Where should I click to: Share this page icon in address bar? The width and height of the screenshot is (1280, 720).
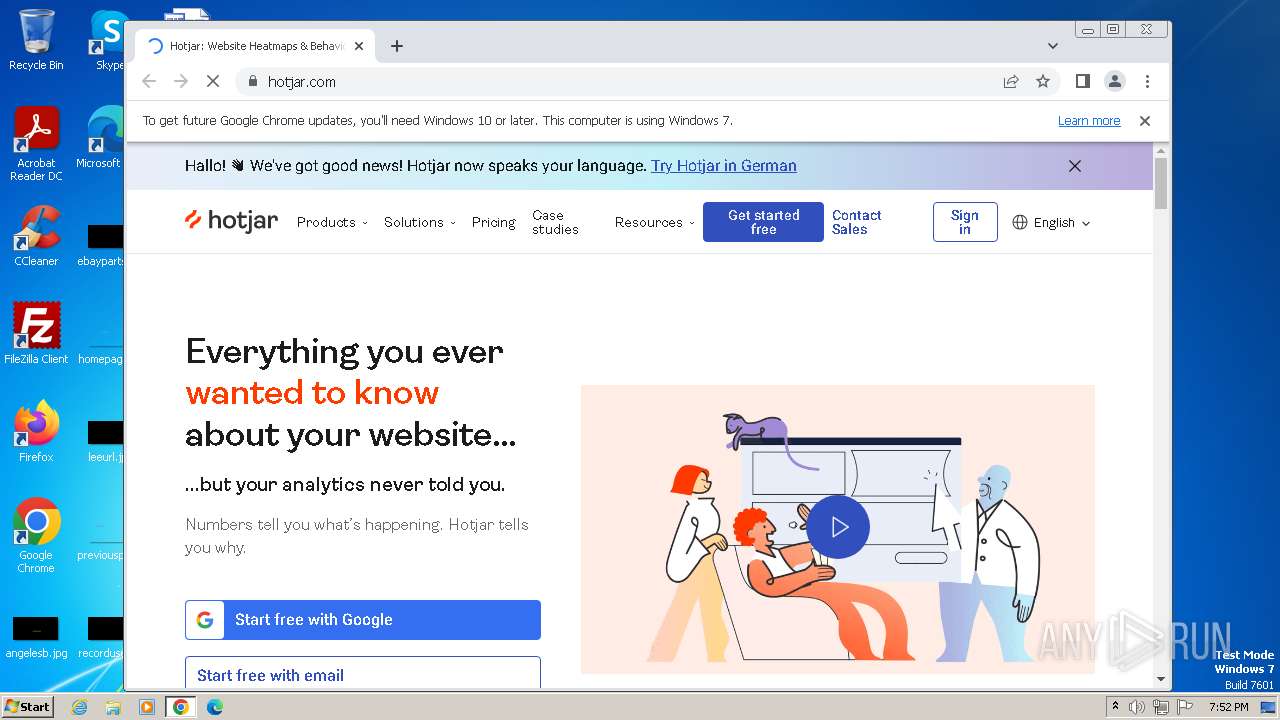coord(1011,81)
